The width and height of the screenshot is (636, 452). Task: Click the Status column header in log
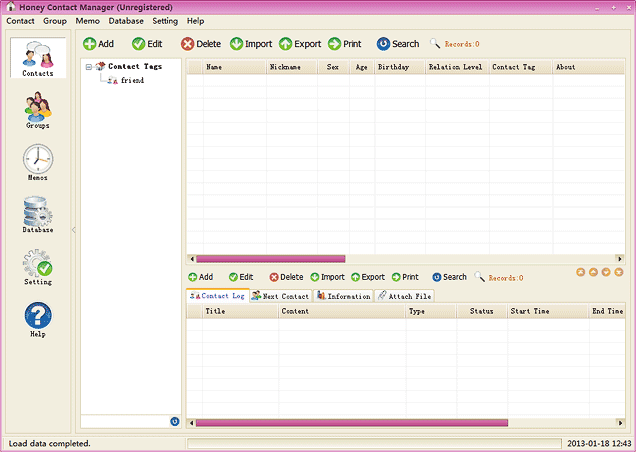point(482,311)
